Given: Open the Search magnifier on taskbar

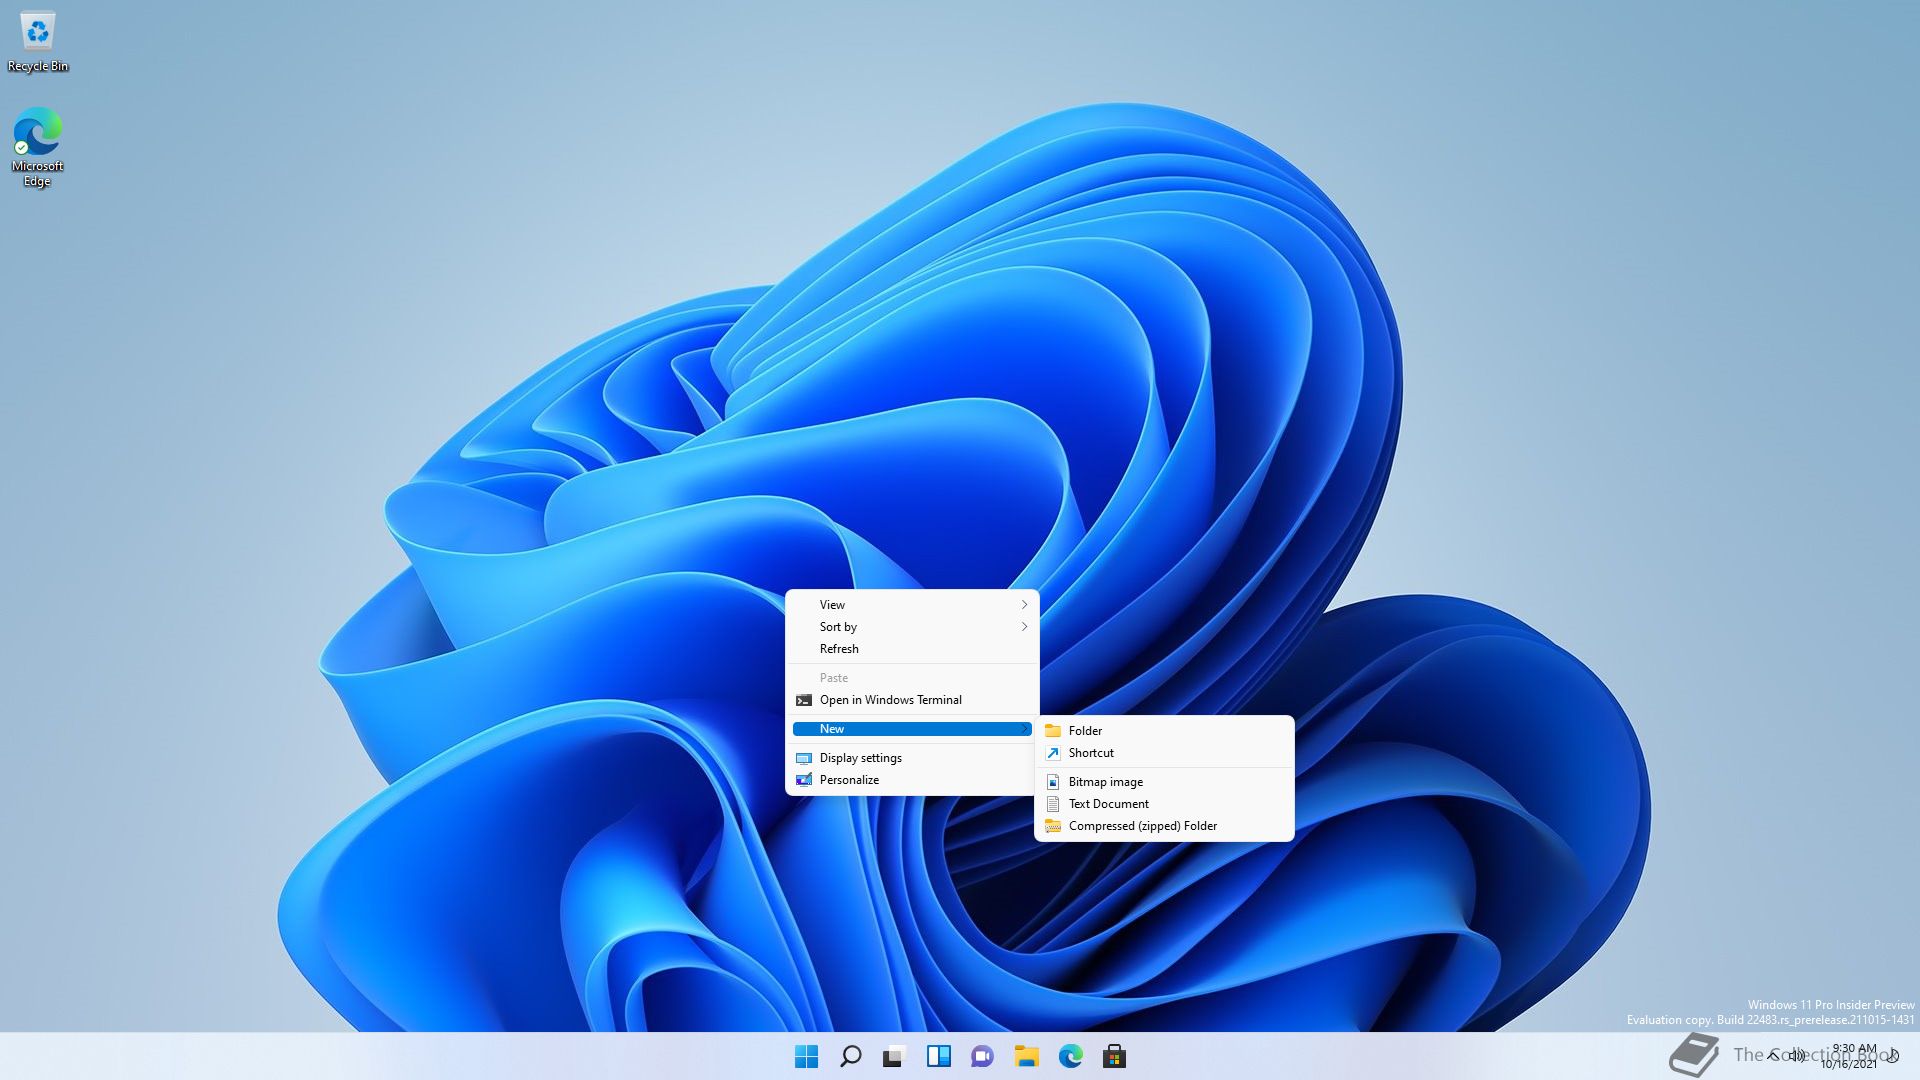Looking at the screenshot, I should click(x=850, y=1056).
